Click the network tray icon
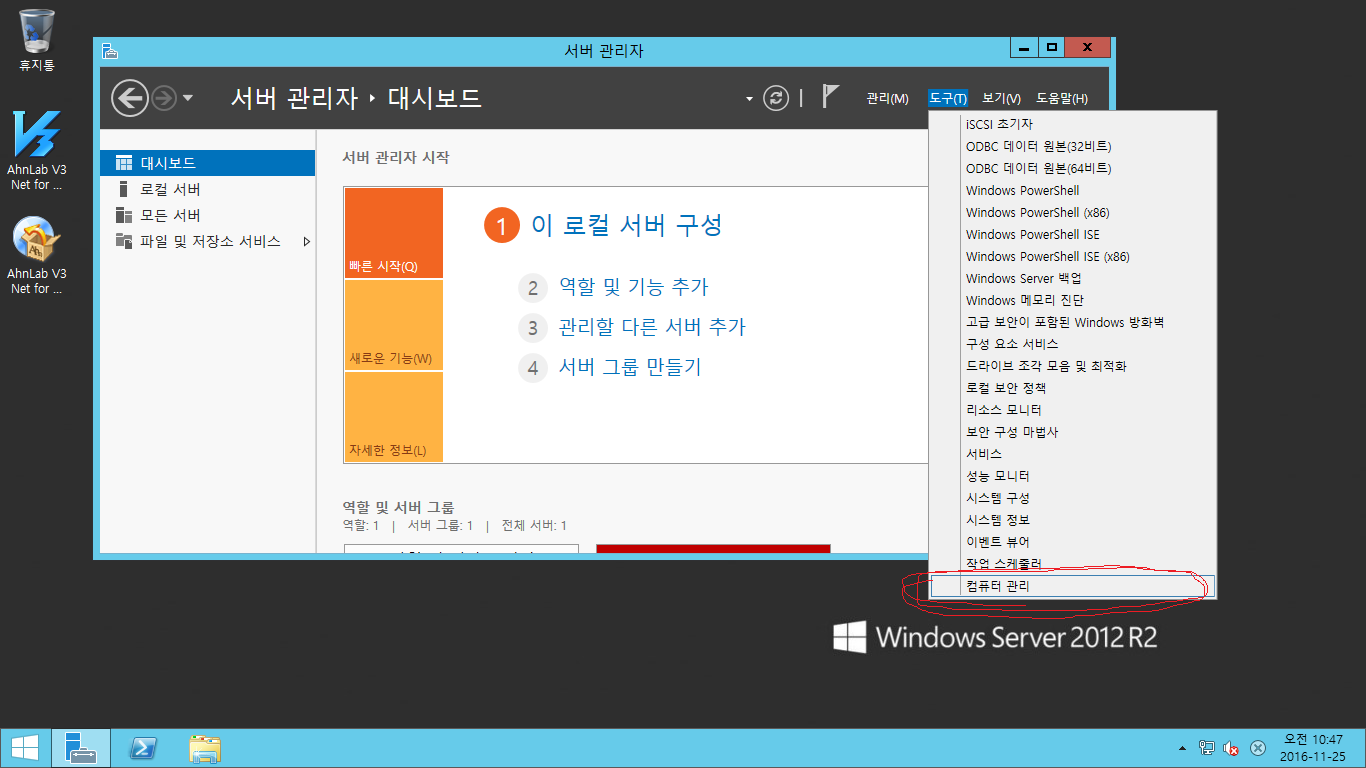 (1207, 748)
